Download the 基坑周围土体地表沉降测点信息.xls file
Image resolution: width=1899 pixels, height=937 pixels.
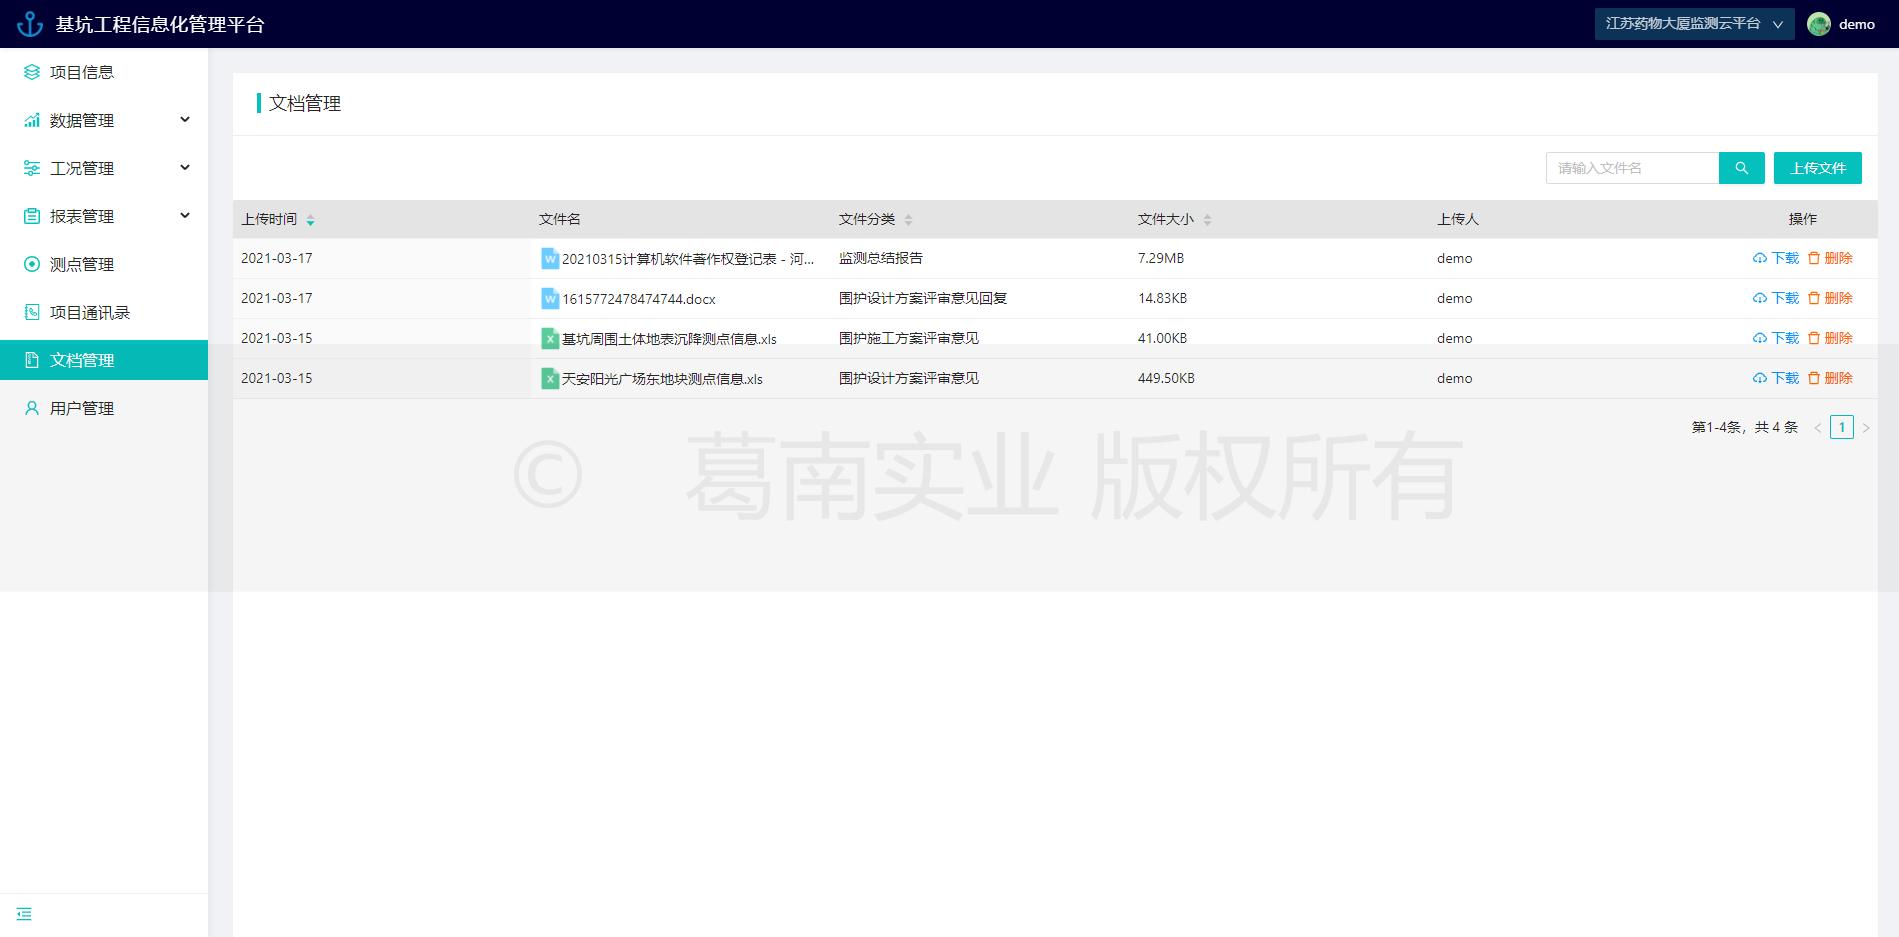1776,338
